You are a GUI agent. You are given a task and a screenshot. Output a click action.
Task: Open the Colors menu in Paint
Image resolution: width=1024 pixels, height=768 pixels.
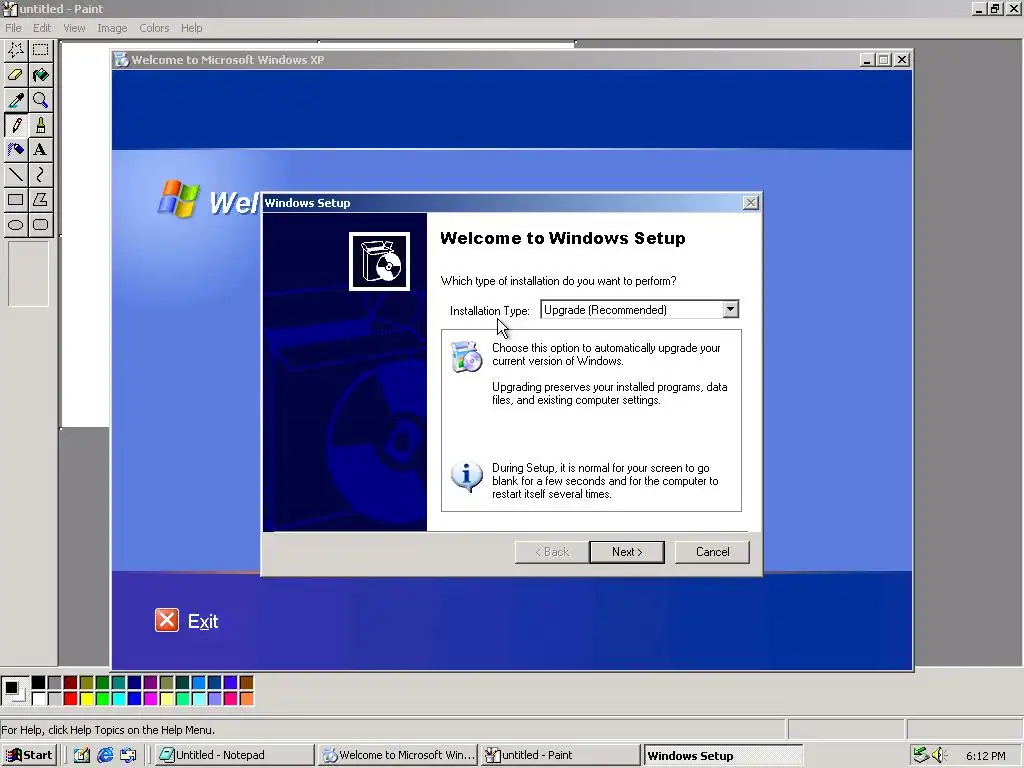[x=154, y=28]
